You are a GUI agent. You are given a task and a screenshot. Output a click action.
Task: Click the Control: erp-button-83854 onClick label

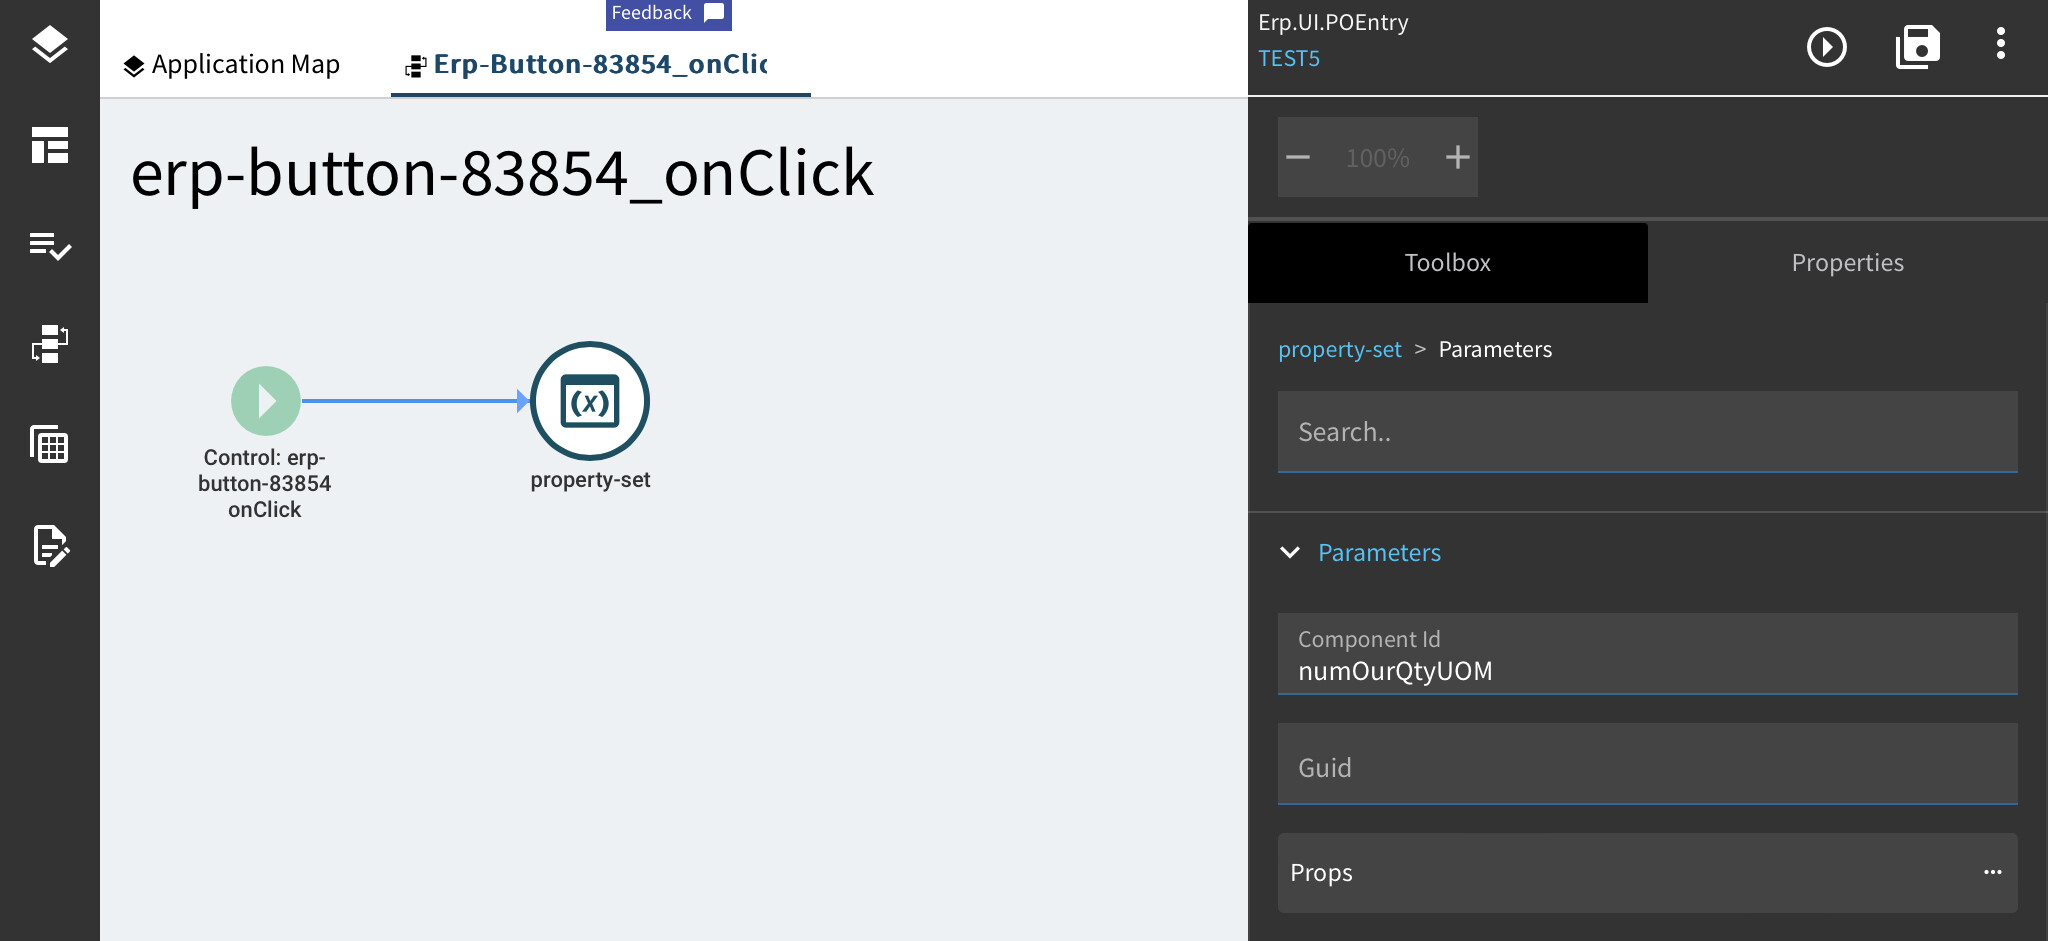265,484
